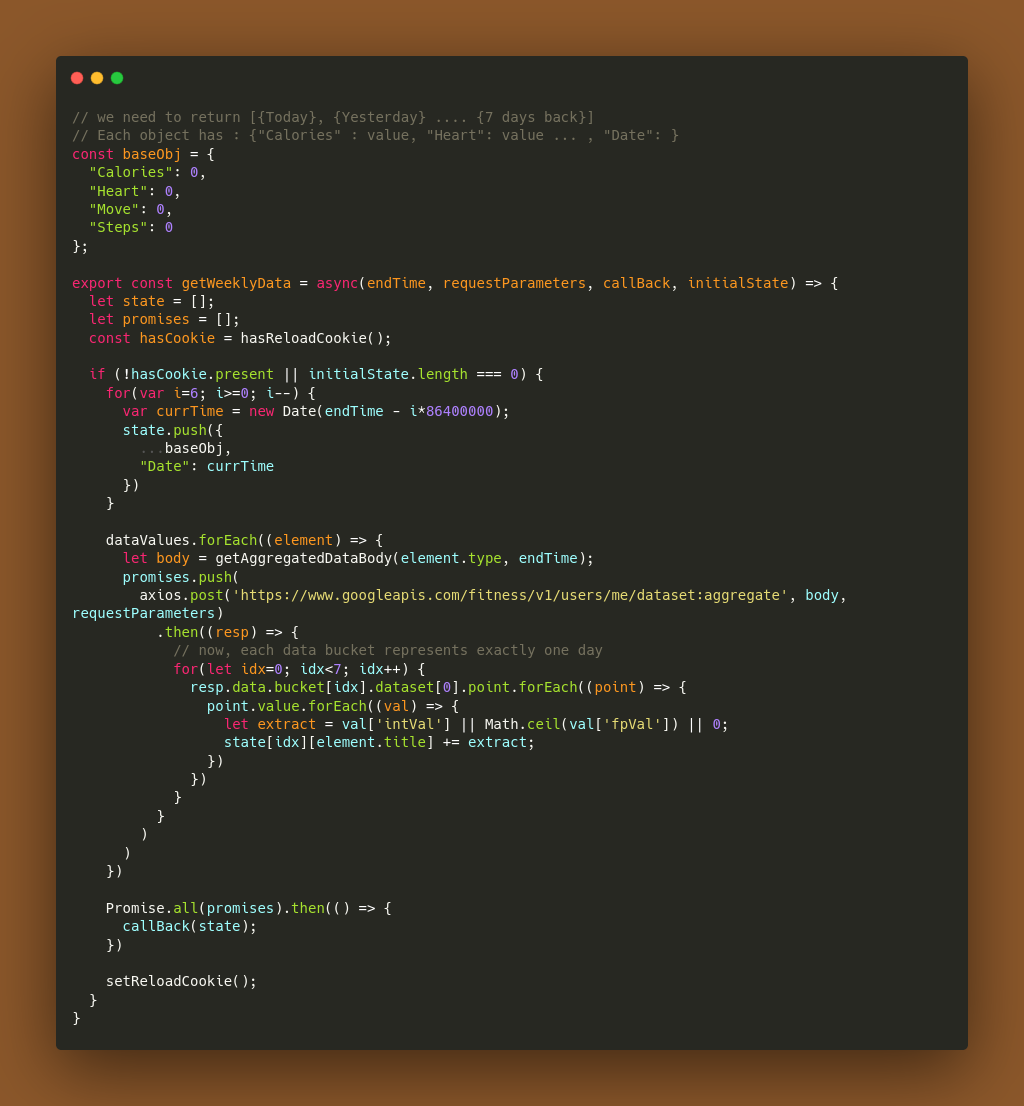Click the "Date": currTime entry
1024x1106 pixels.
tap(207, 466)
